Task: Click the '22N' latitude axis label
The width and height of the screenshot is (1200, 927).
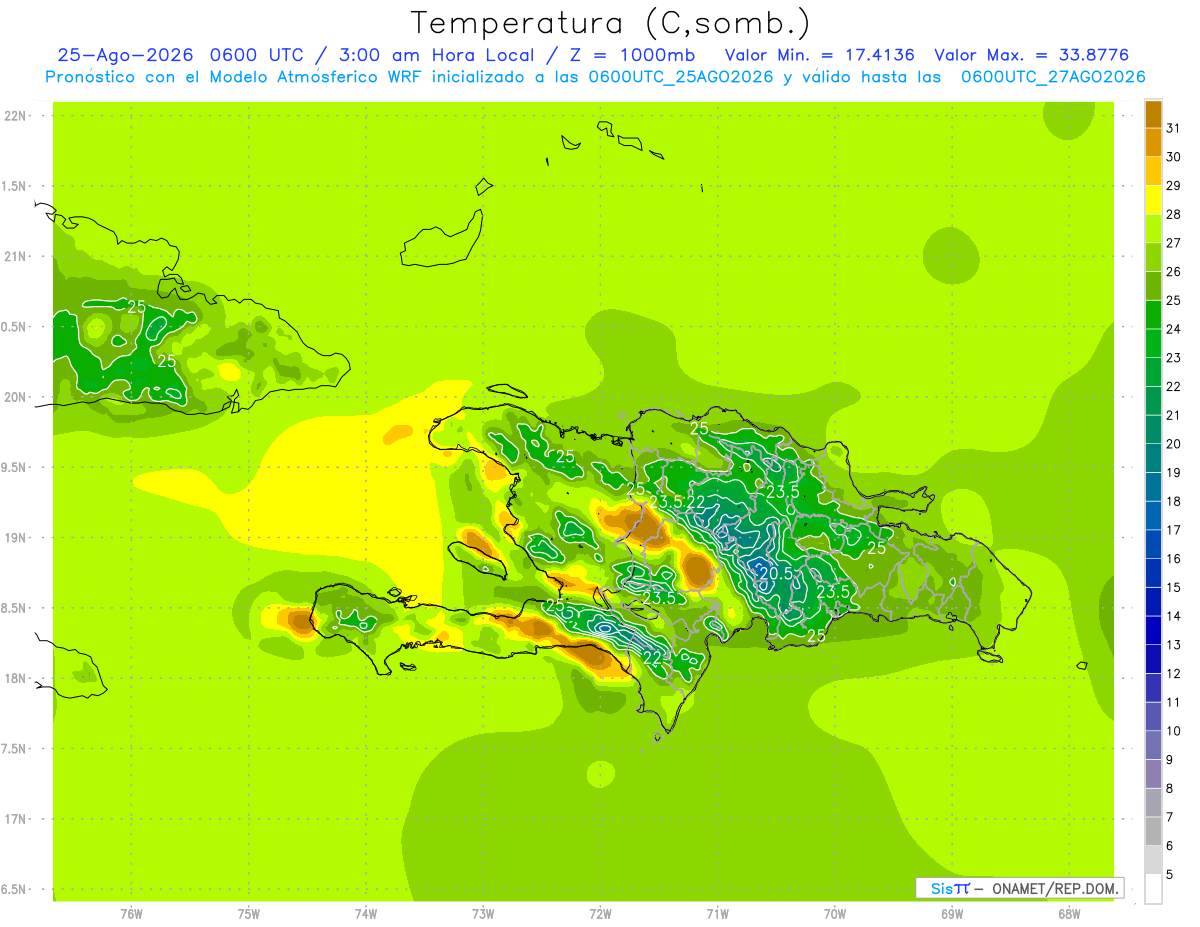Action: pos(16,115)
